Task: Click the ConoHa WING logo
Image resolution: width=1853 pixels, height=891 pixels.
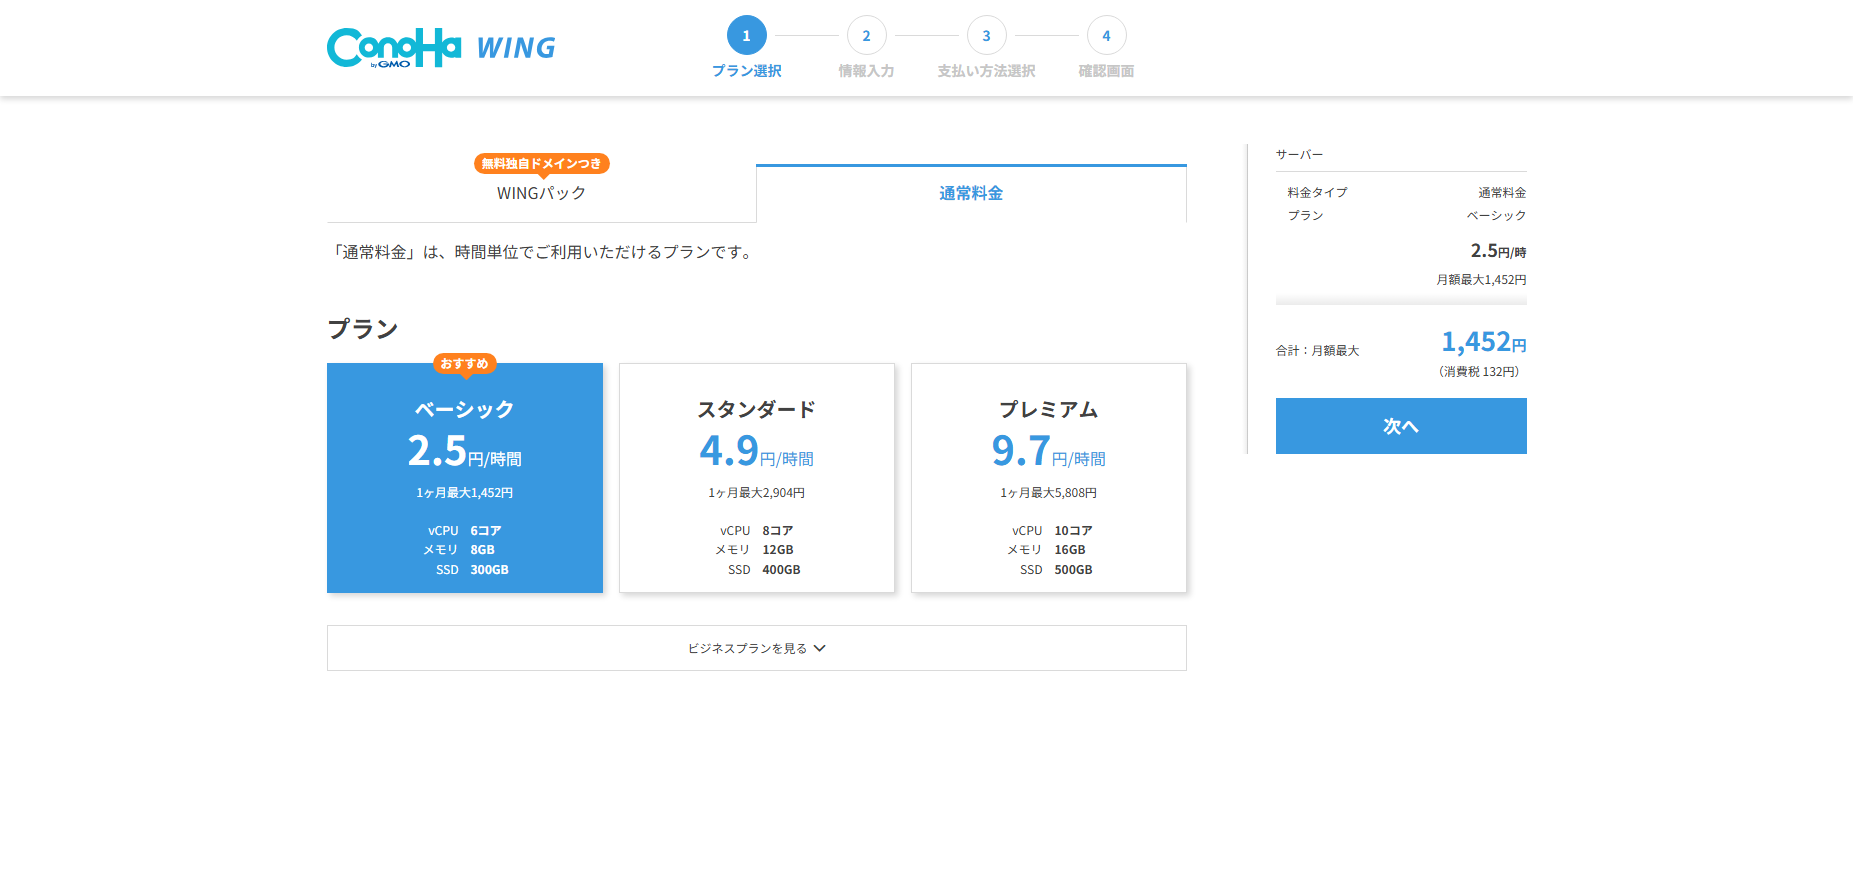Action: (441, 47)
